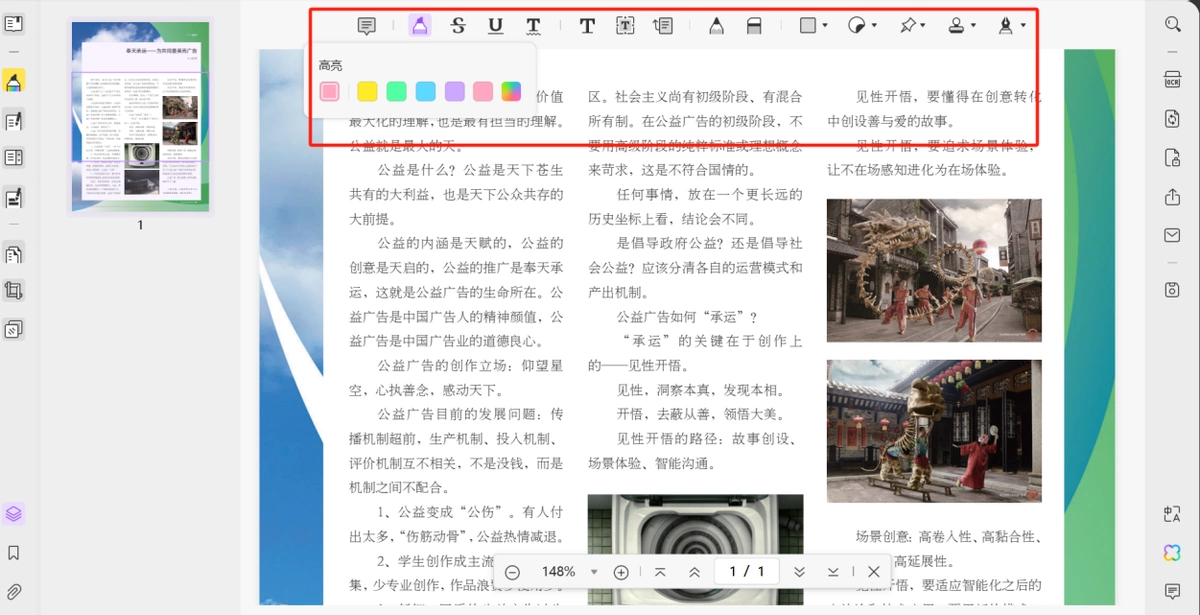The width and height of the screenshot is (1200, 615).
Task: Open edit PDF mode in sidebar
Action: pos(14,121)
